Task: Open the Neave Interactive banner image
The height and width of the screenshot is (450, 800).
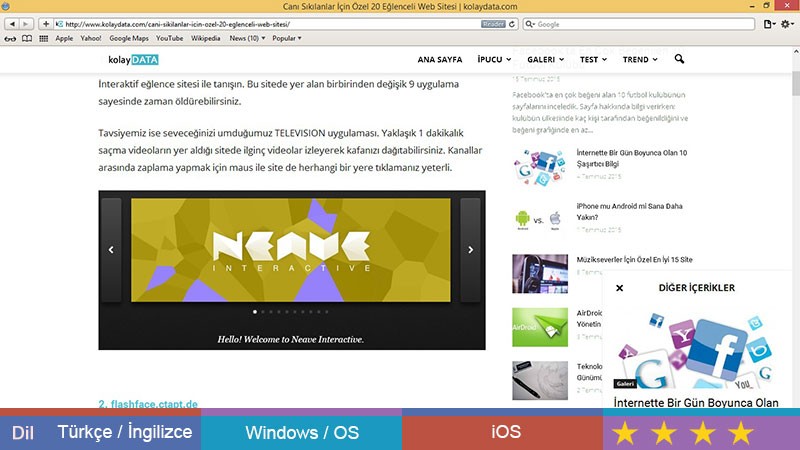Action: [x=291, y=249]
